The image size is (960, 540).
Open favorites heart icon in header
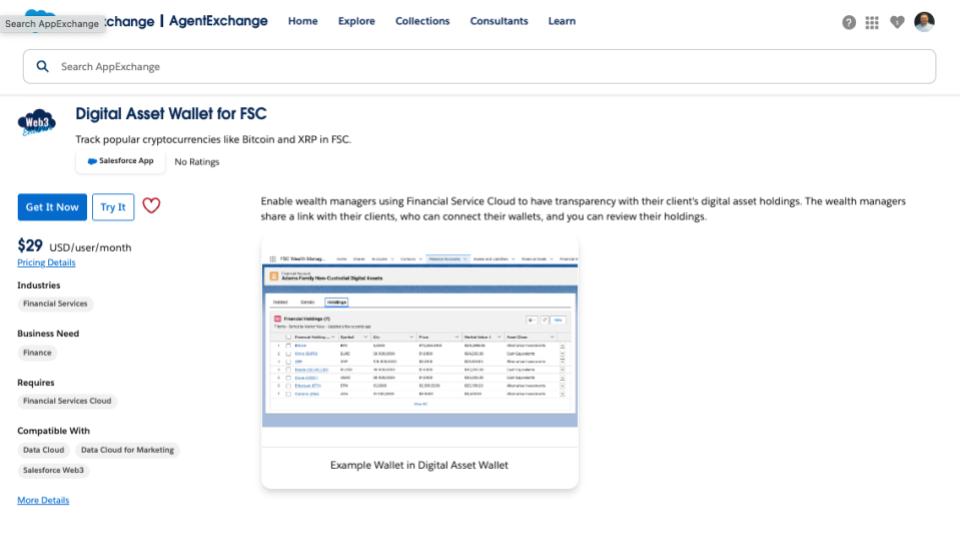pyautogui.click(x=897, y=23)
